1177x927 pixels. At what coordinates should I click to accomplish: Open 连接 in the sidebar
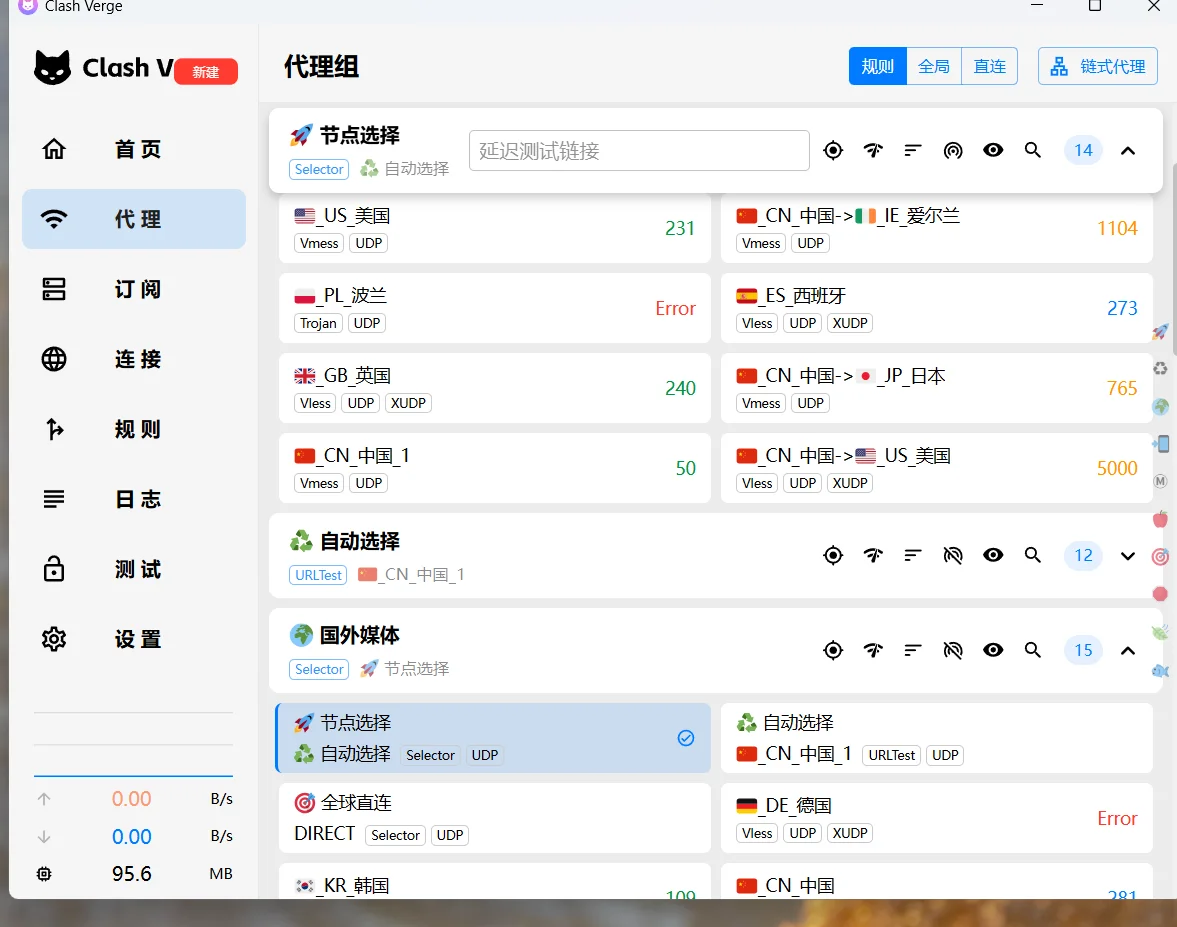point(134,360)
